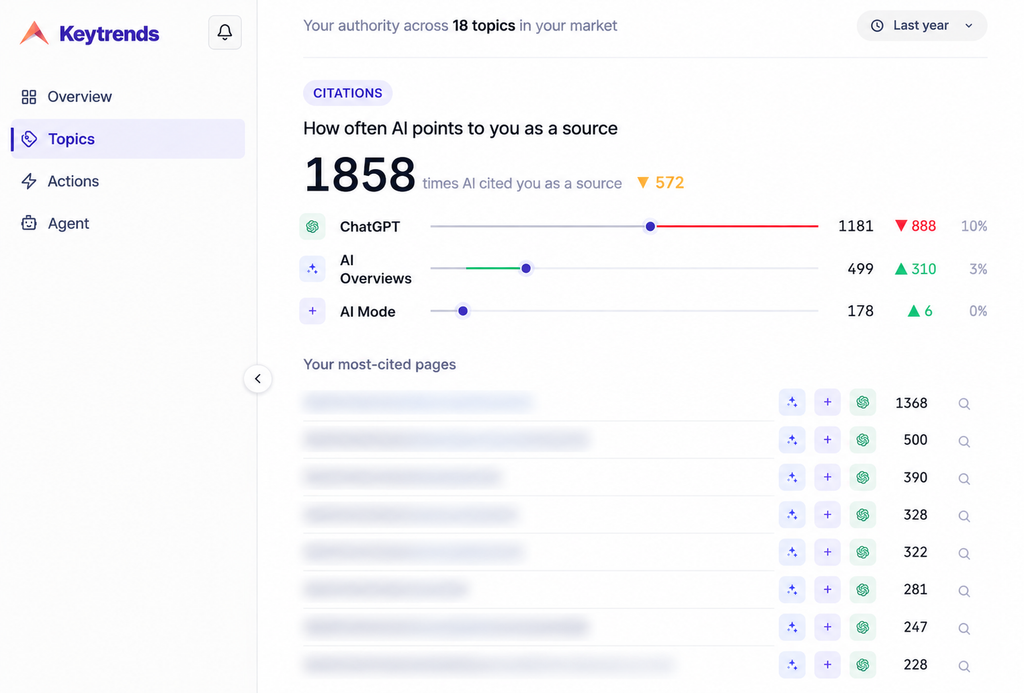
Task: Open the blurred page link with 500 citations
Action: pos(447,440)
